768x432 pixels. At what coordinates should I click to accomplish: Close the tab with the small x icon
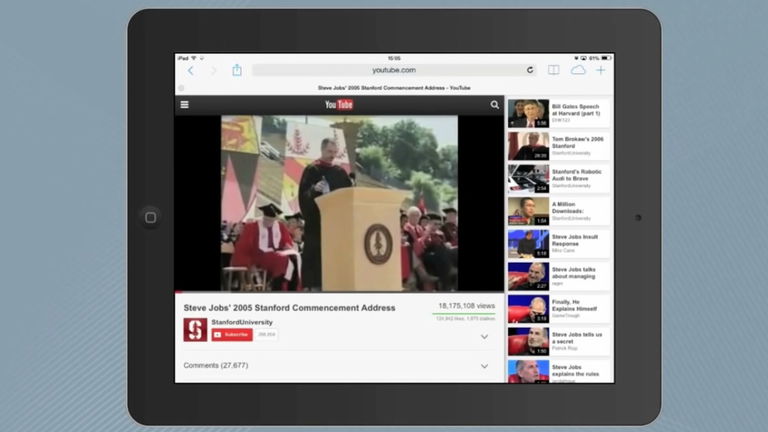pyautogui.click(x=181, y=88)
